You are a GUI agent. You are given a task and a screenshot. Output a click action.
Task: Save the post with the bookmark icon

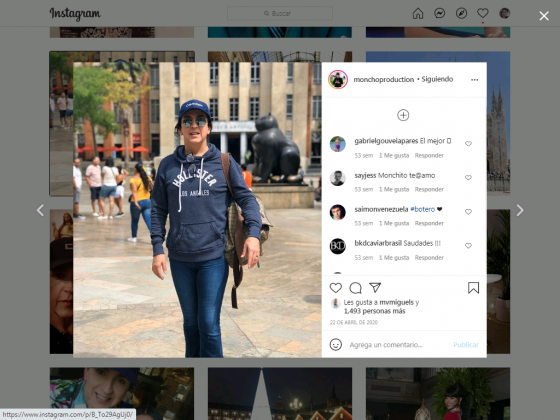tap(473, 288)
